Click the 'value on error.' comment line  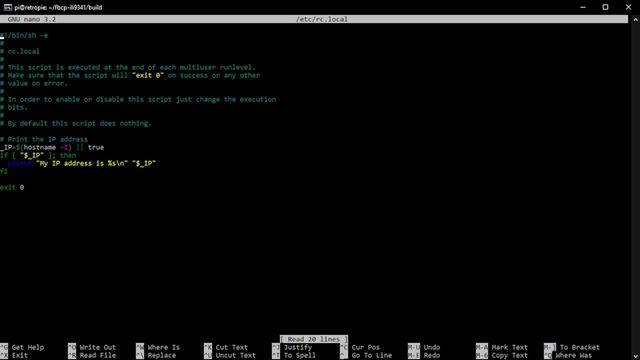[34, 83]
